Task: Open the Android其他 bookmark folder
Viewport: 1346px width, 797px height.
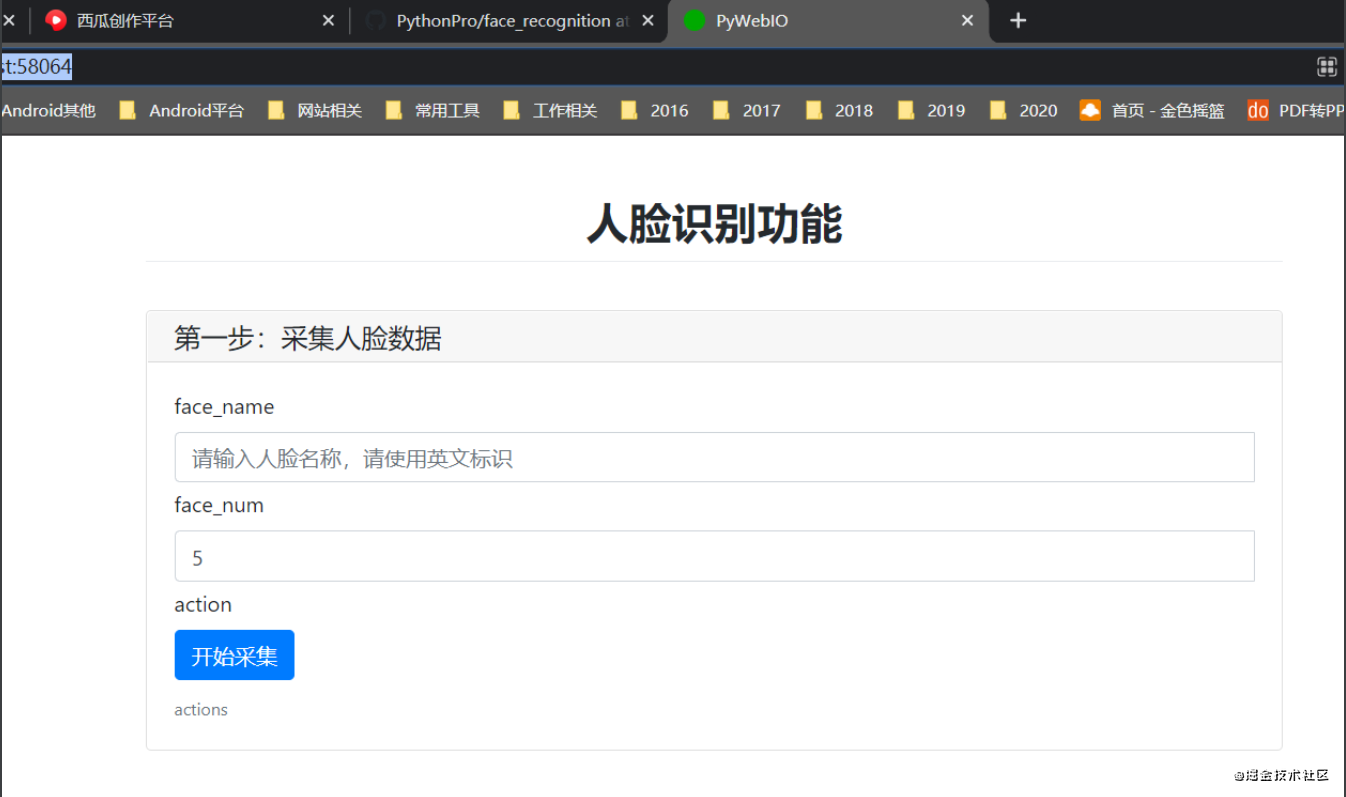Action: tap(48, 111)
